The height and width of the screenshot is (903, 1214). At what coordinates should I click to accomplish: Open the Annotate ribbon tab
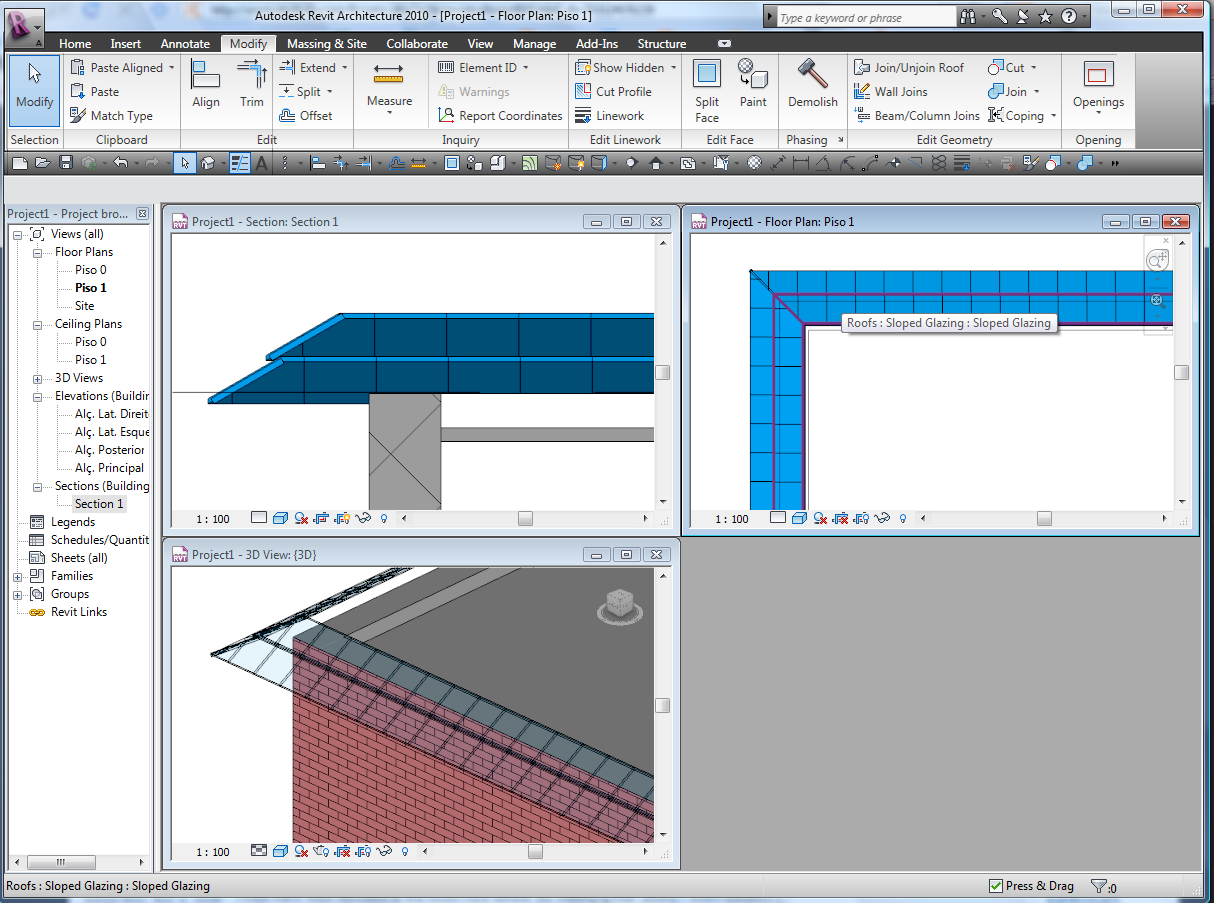[x=185, y=44]
